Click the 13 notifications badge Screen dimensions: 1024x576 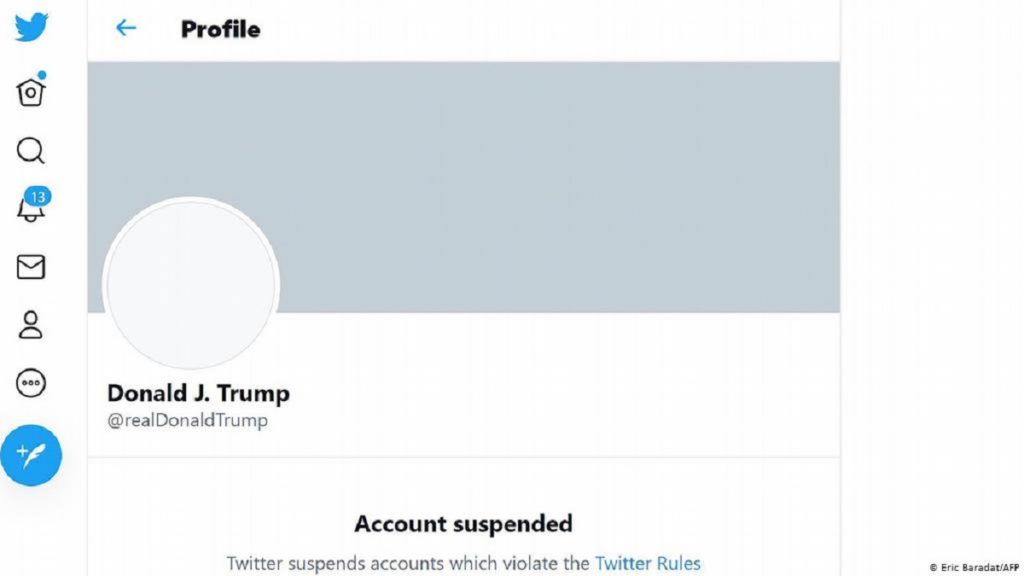point(38,197)
